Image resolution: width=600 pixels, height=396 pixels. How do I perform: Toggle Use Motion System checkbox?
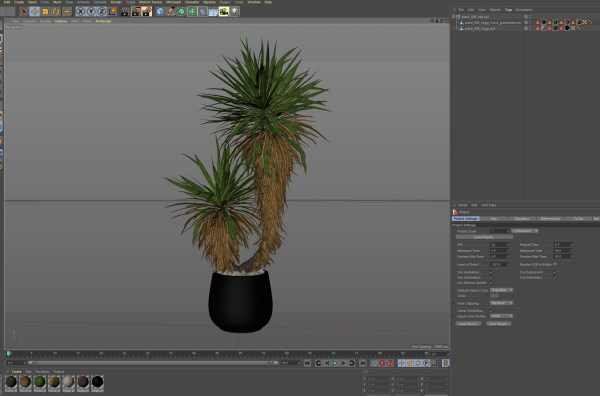pyautogui.click(x=492, y=283)
